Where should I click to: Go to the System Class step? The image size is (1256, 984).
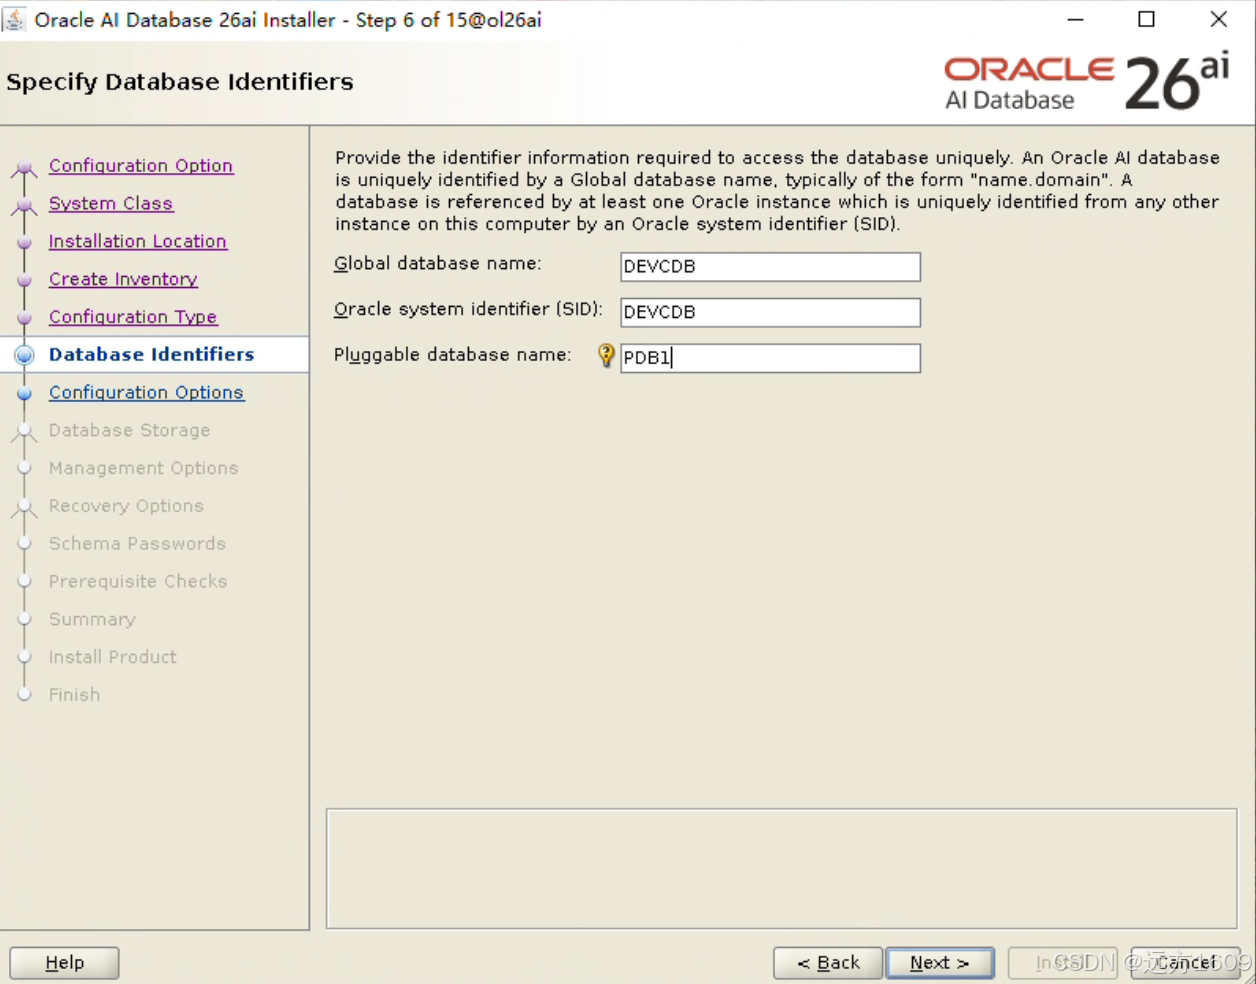[111, 204]
